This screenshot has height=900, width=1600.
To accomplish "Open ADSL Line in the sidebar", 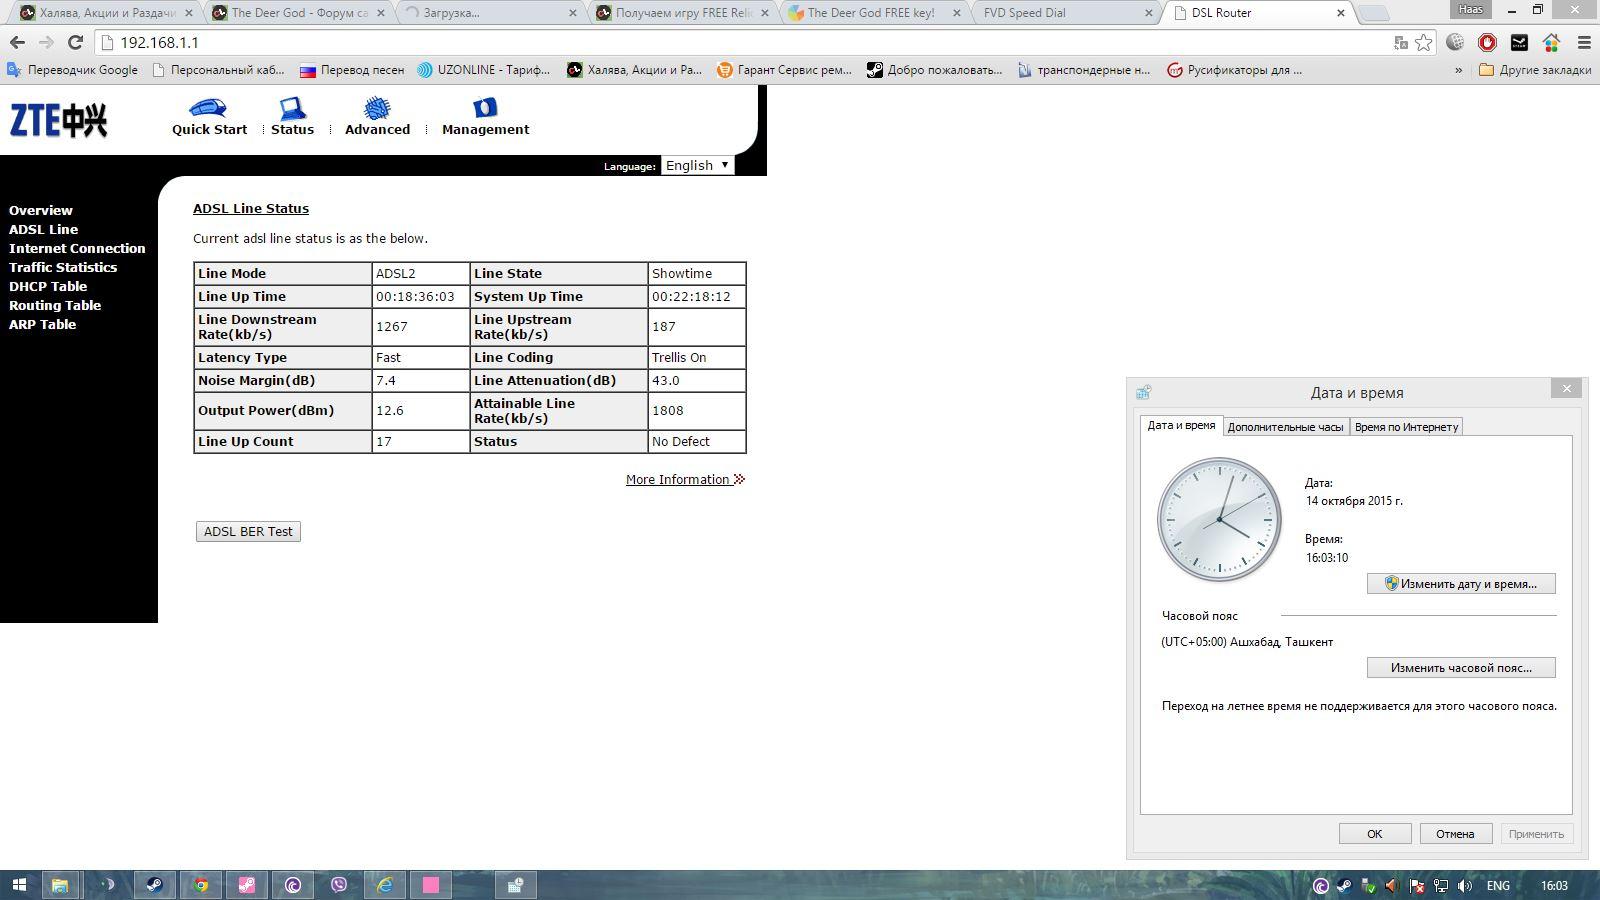I will pos(43,229).
